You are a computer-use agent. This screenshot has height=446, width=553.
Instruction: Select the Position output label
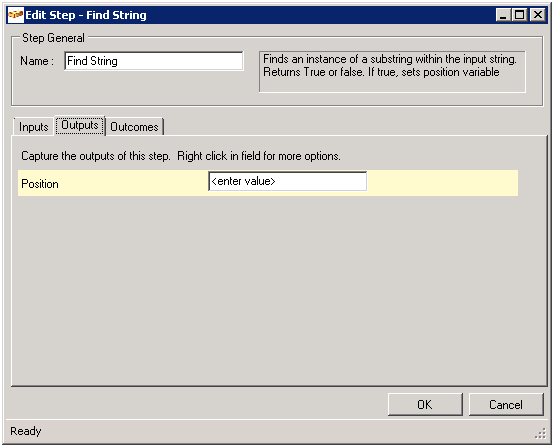[x=40, y=184]
